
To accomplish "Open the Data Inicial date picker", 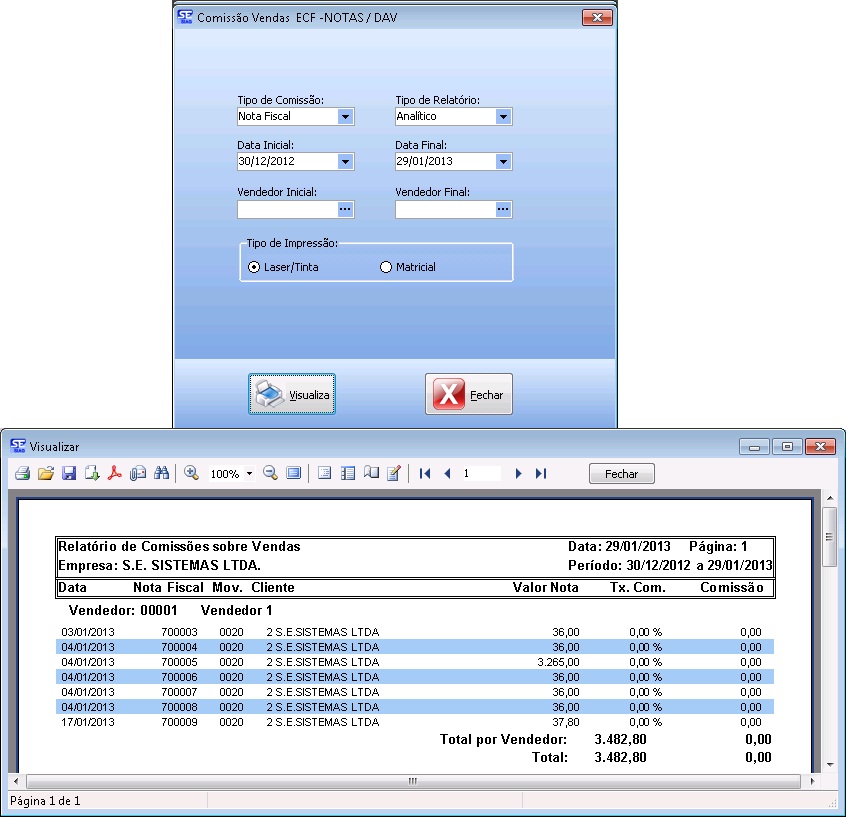I will (345, 162).
